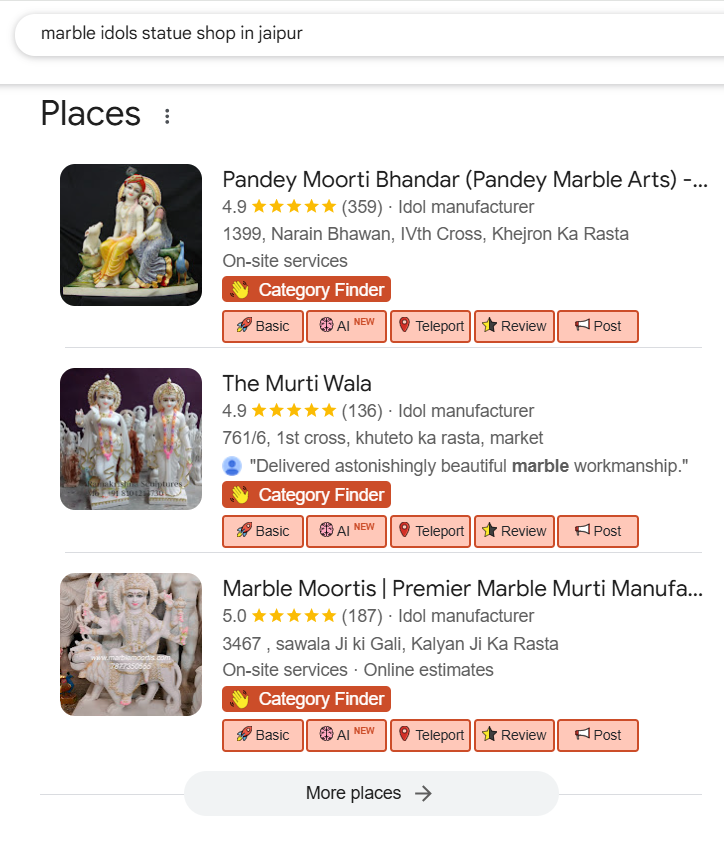View the Durga on lion idol thumbnail
This screenshot has width=724, height=864.
(131, 644)
